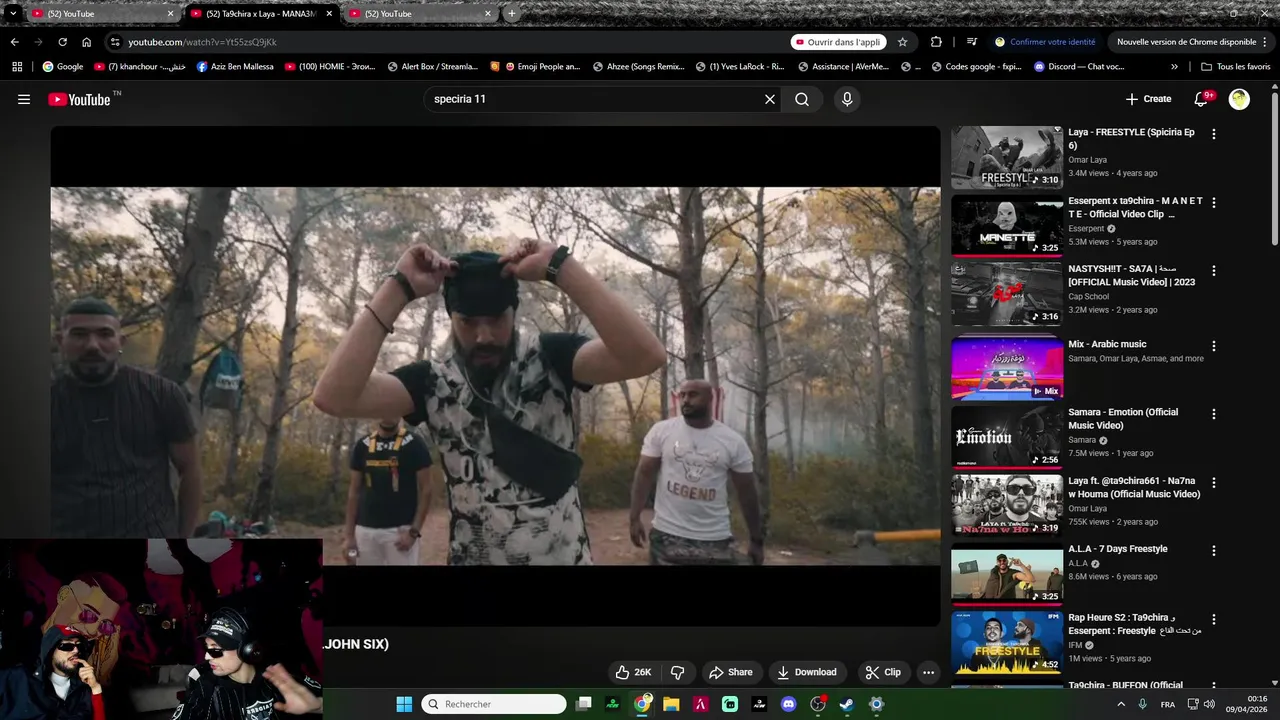Viewport: 1280px width, 720px height.
Task: Open the FRA language selector
Action: (x=1168, y=704)
